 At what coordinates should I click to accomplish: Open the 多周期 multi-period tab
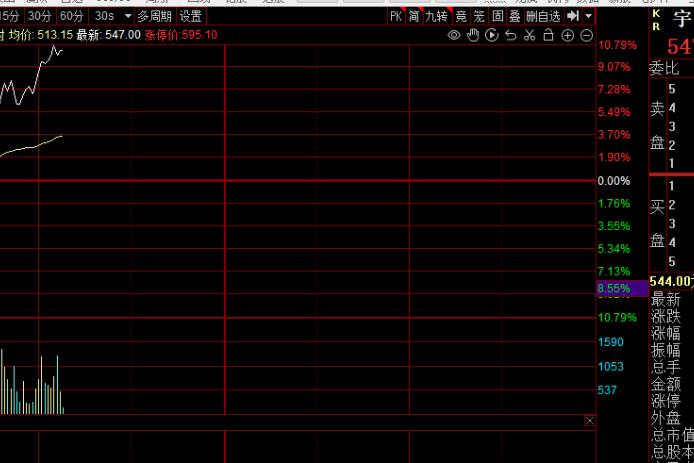click(154, 16)
